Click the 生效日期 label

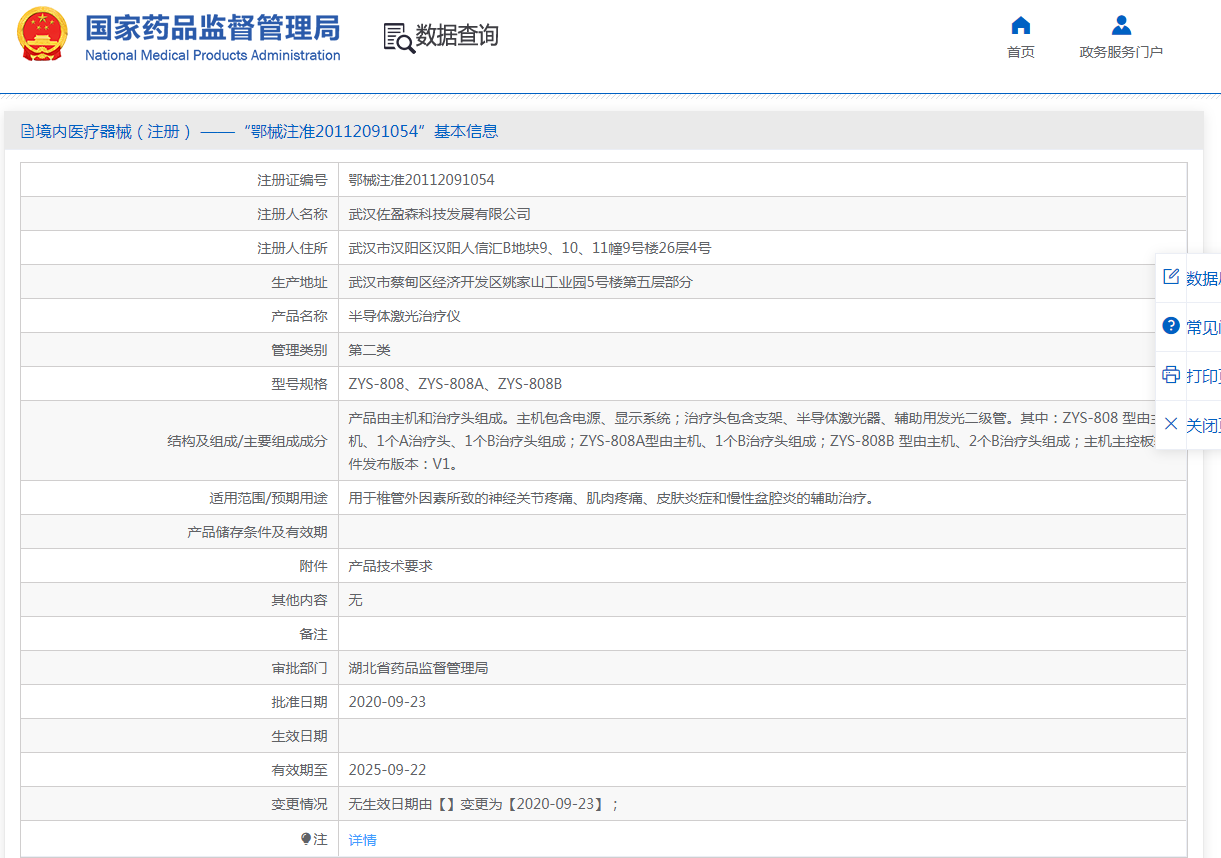pyautogui.click(x=299, y=736)
